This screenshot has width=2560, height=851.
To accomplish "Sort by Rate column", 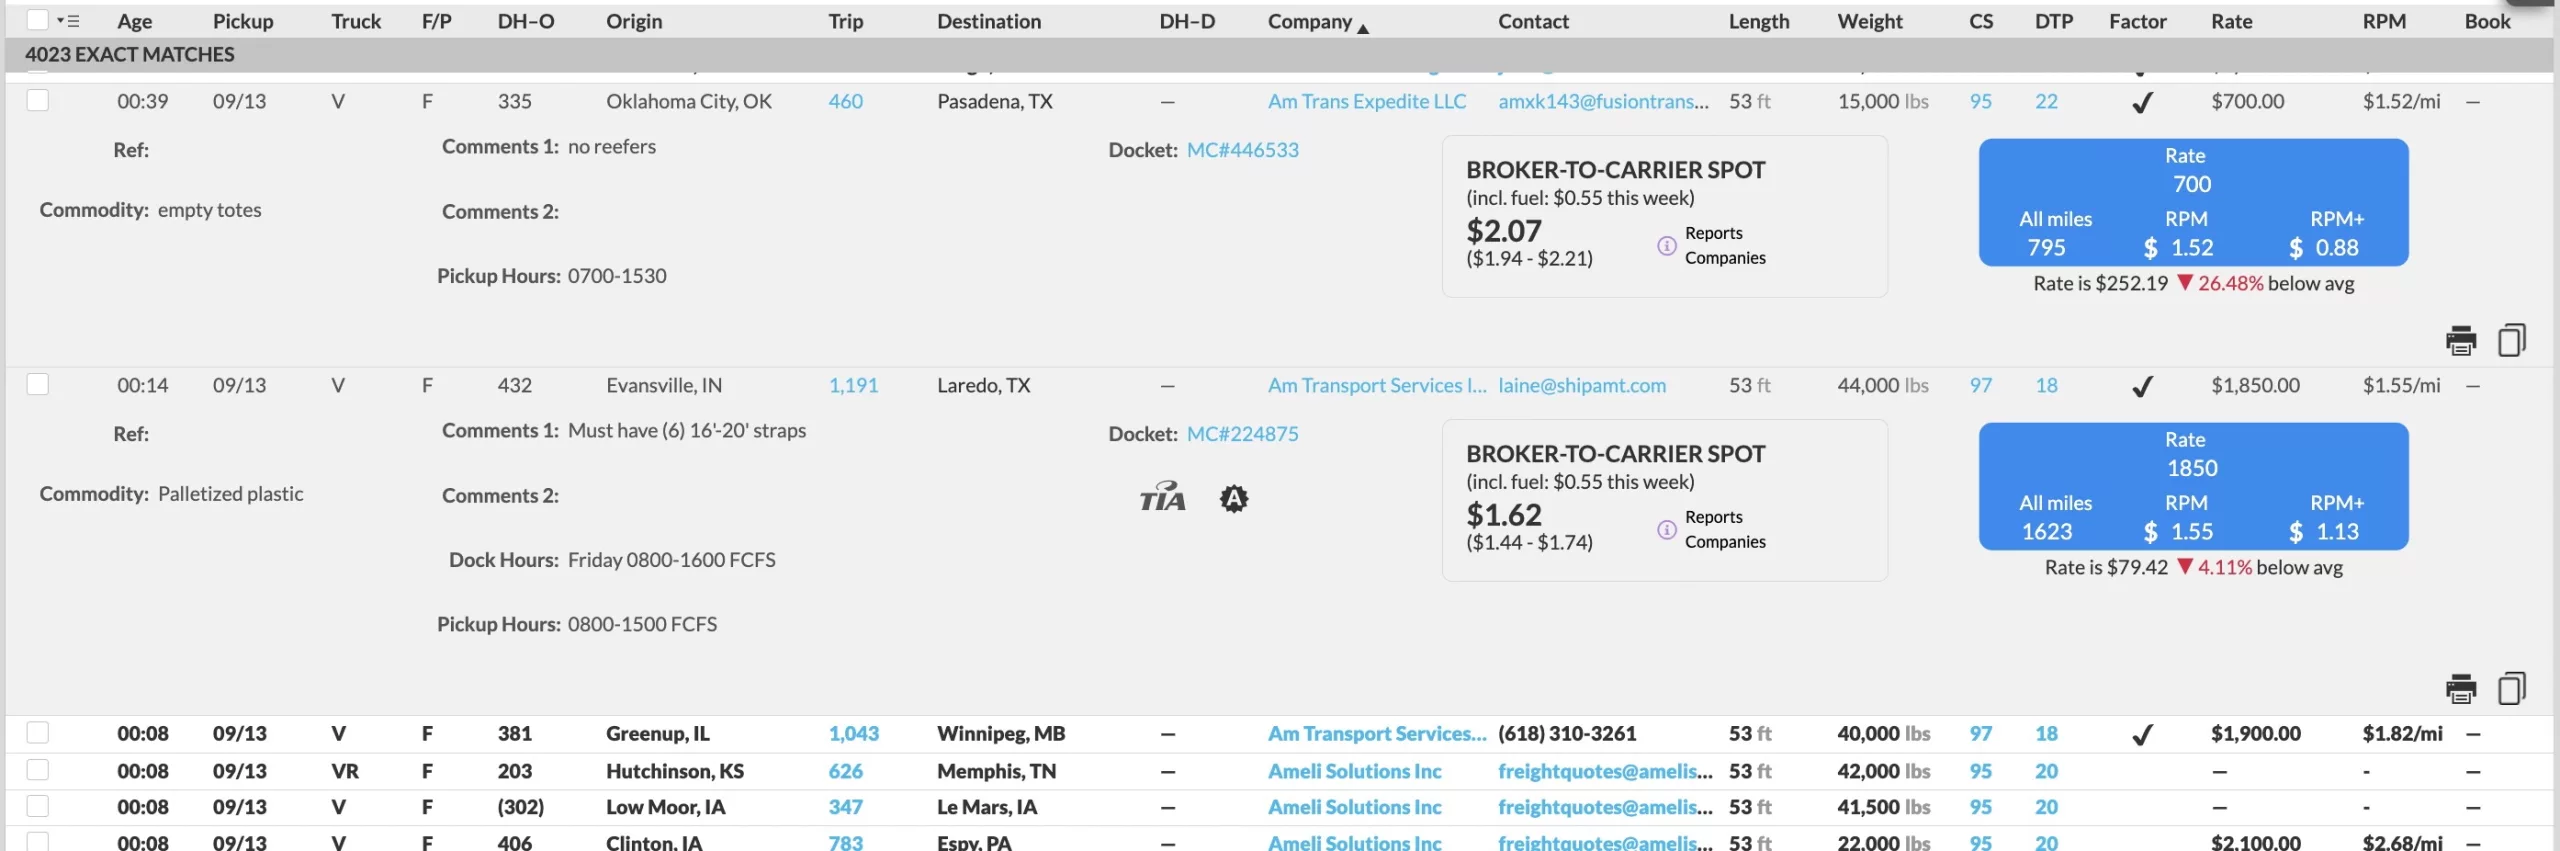I will (x=2231, y=21).
